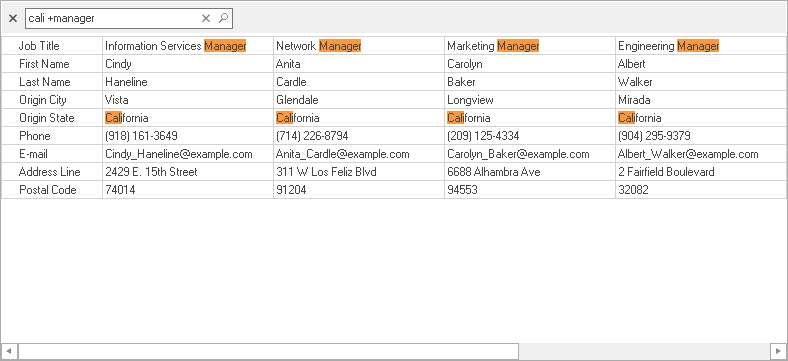Viewport: 788px width, 361px height.
Task: Click Anita_Cardle@example.com email cell
Action: 359,154
